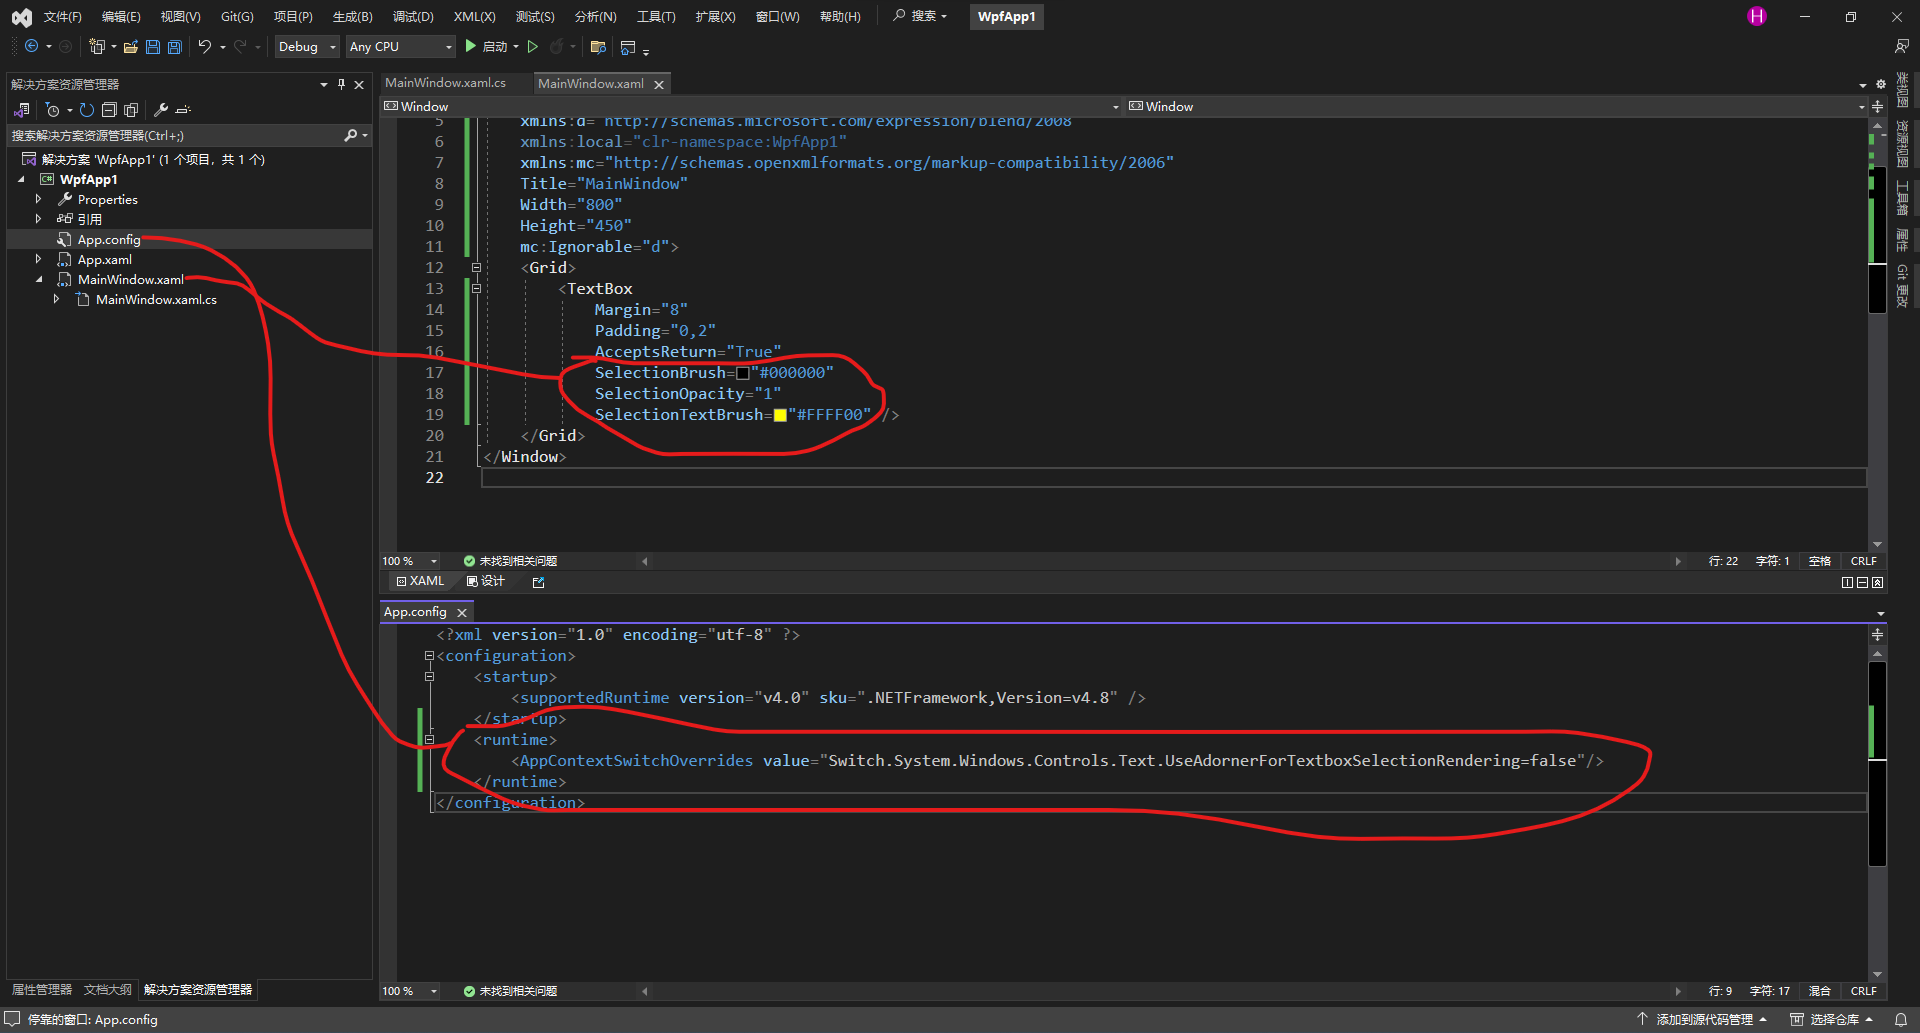This screenshot has height=1033, width=1920.
Task: Open the Debug configuration dropdown
Action: coord(307,46)
